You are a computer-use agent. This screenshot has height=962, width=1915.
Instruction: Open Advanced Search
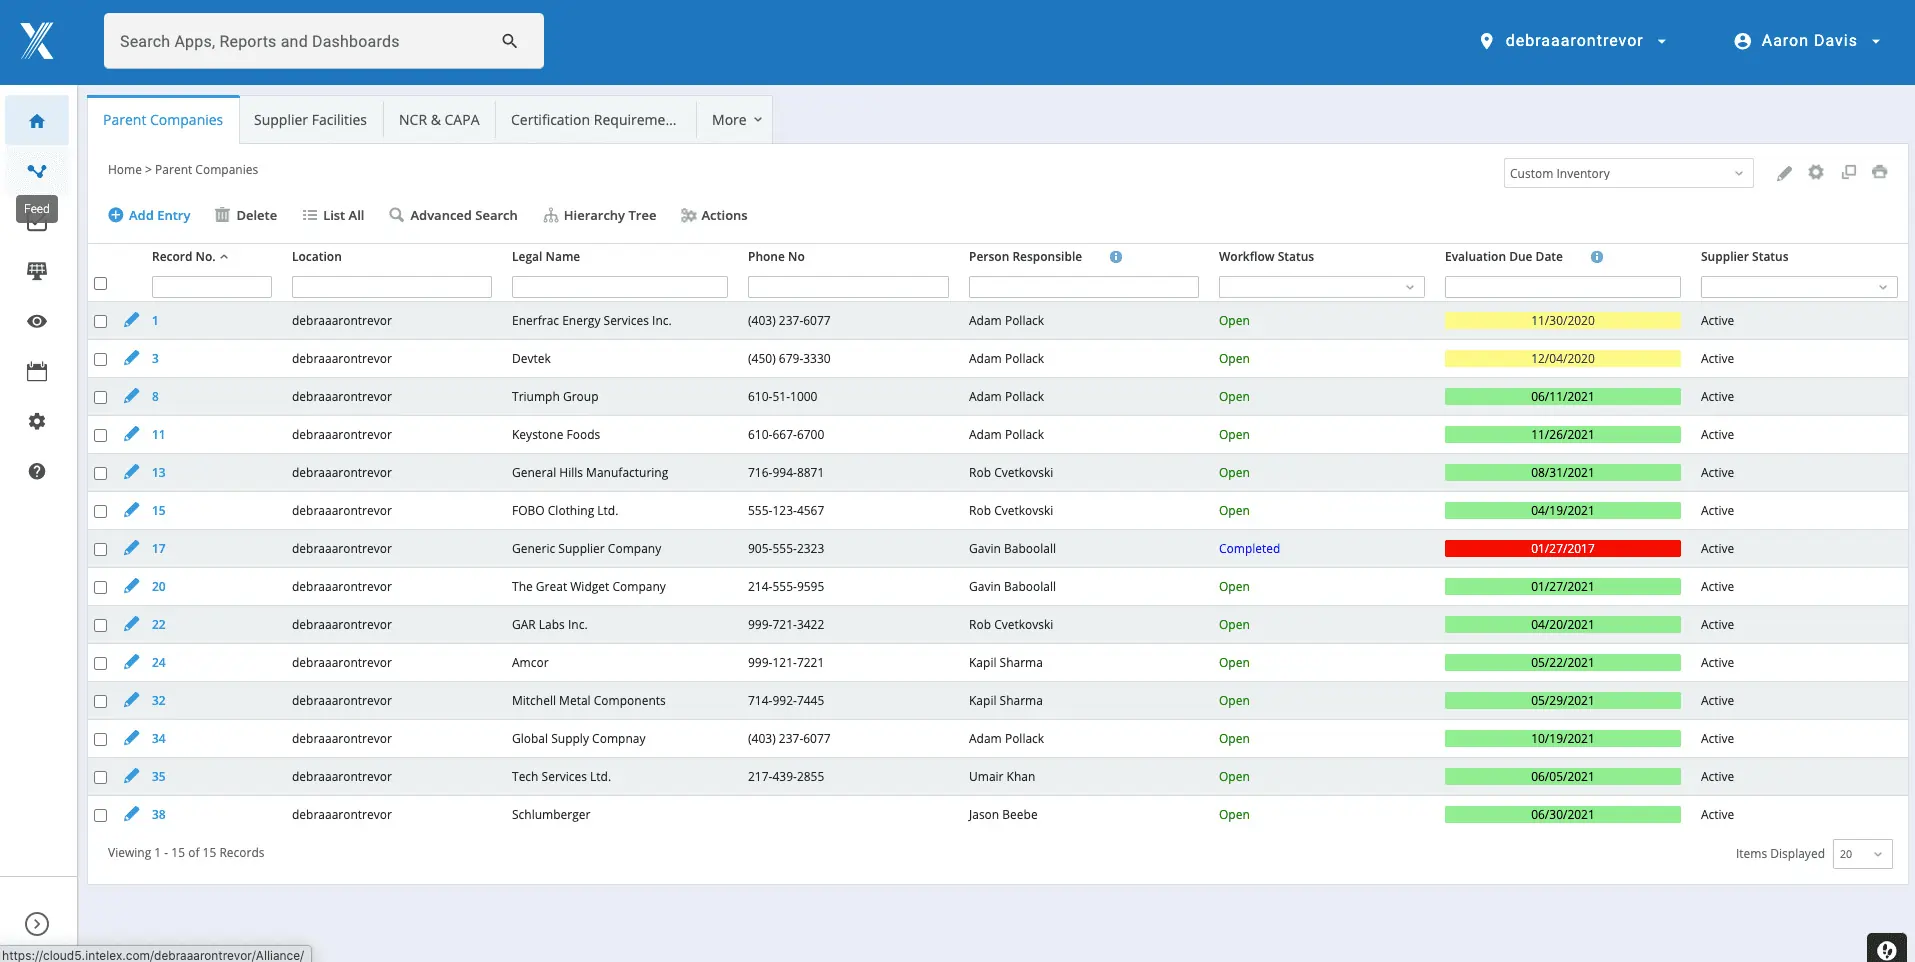453,215
